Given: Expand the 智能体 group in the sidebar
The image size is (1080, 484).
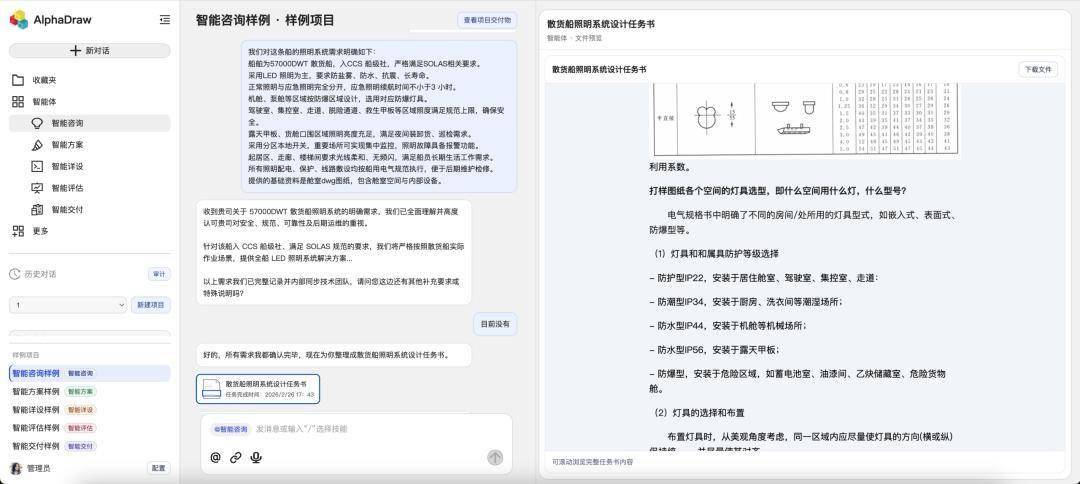Looking at the screenshot, I should tap(44, 102).
